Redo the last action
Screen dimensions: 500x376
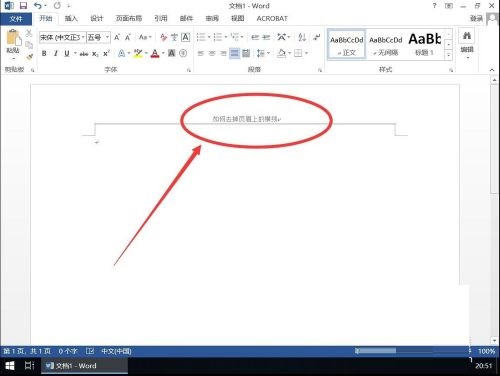point(57,6)
